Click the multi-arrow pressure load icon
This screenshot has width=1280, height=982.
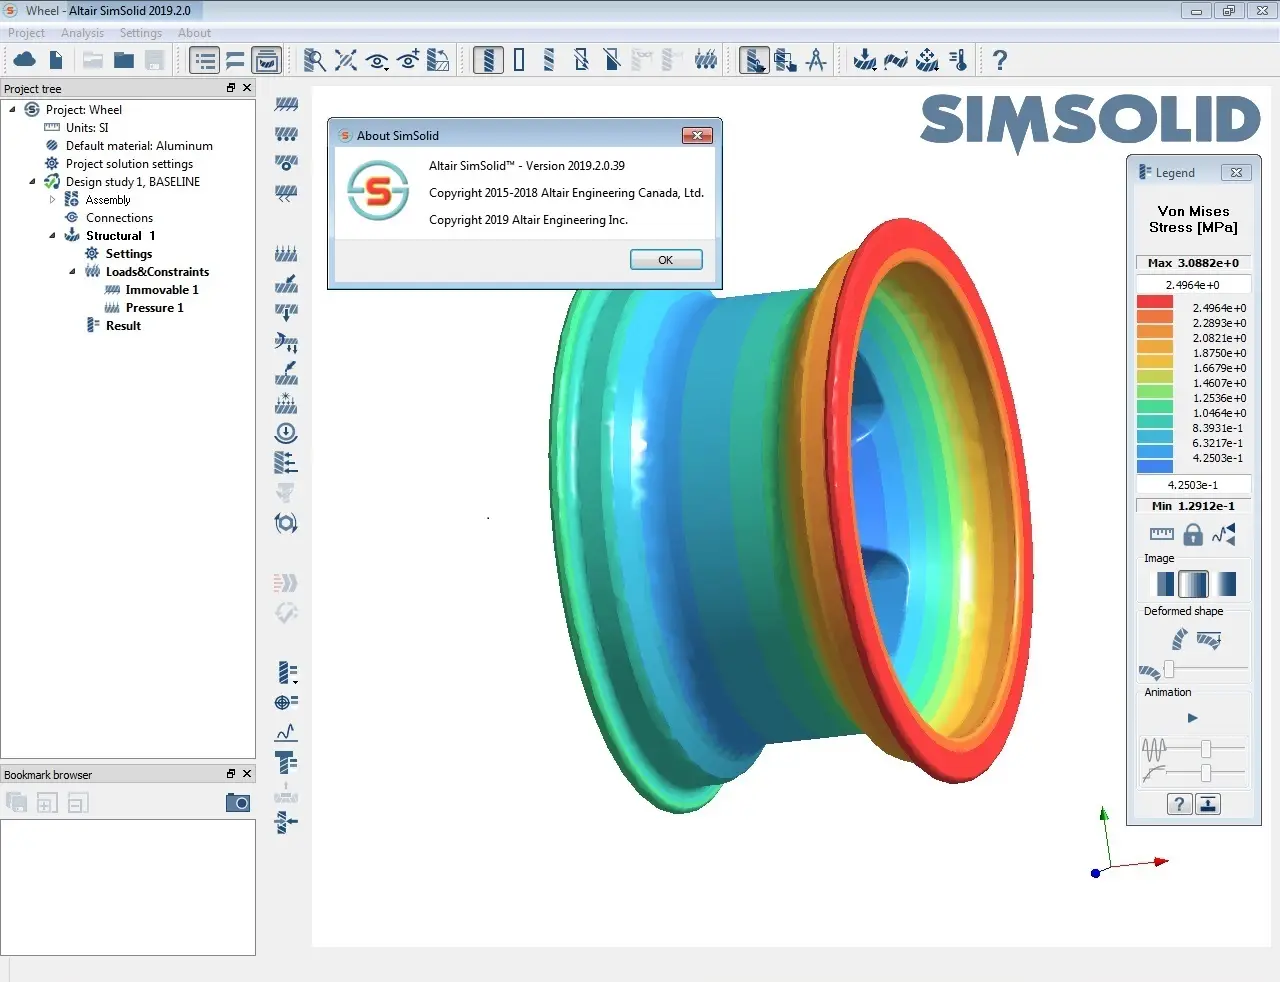tap(286, 254)
